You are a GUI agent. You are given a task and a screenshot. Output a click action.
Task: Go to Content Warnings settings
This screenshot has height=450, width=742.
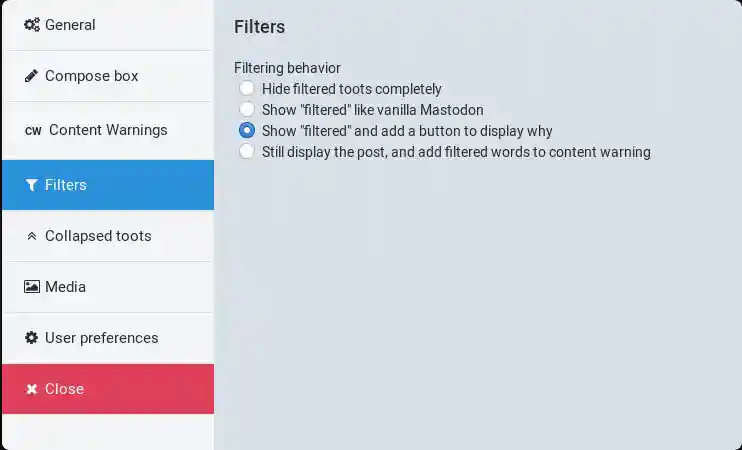click(x=108, y=130)
